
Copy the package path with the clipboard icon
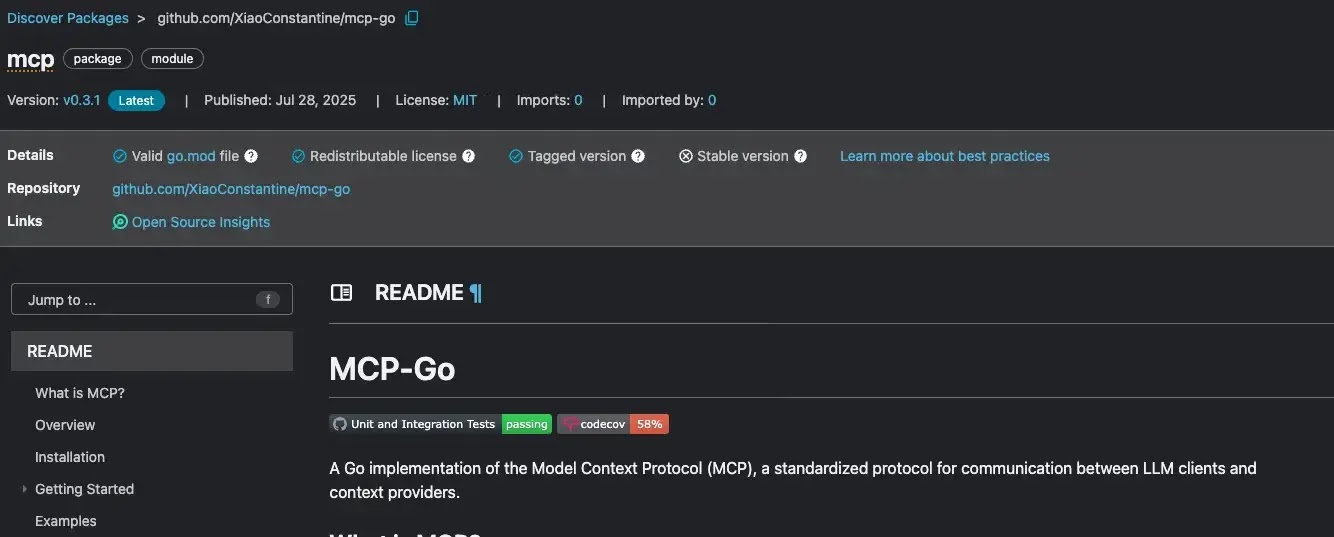pyautogui.click(x=411, y=18)
